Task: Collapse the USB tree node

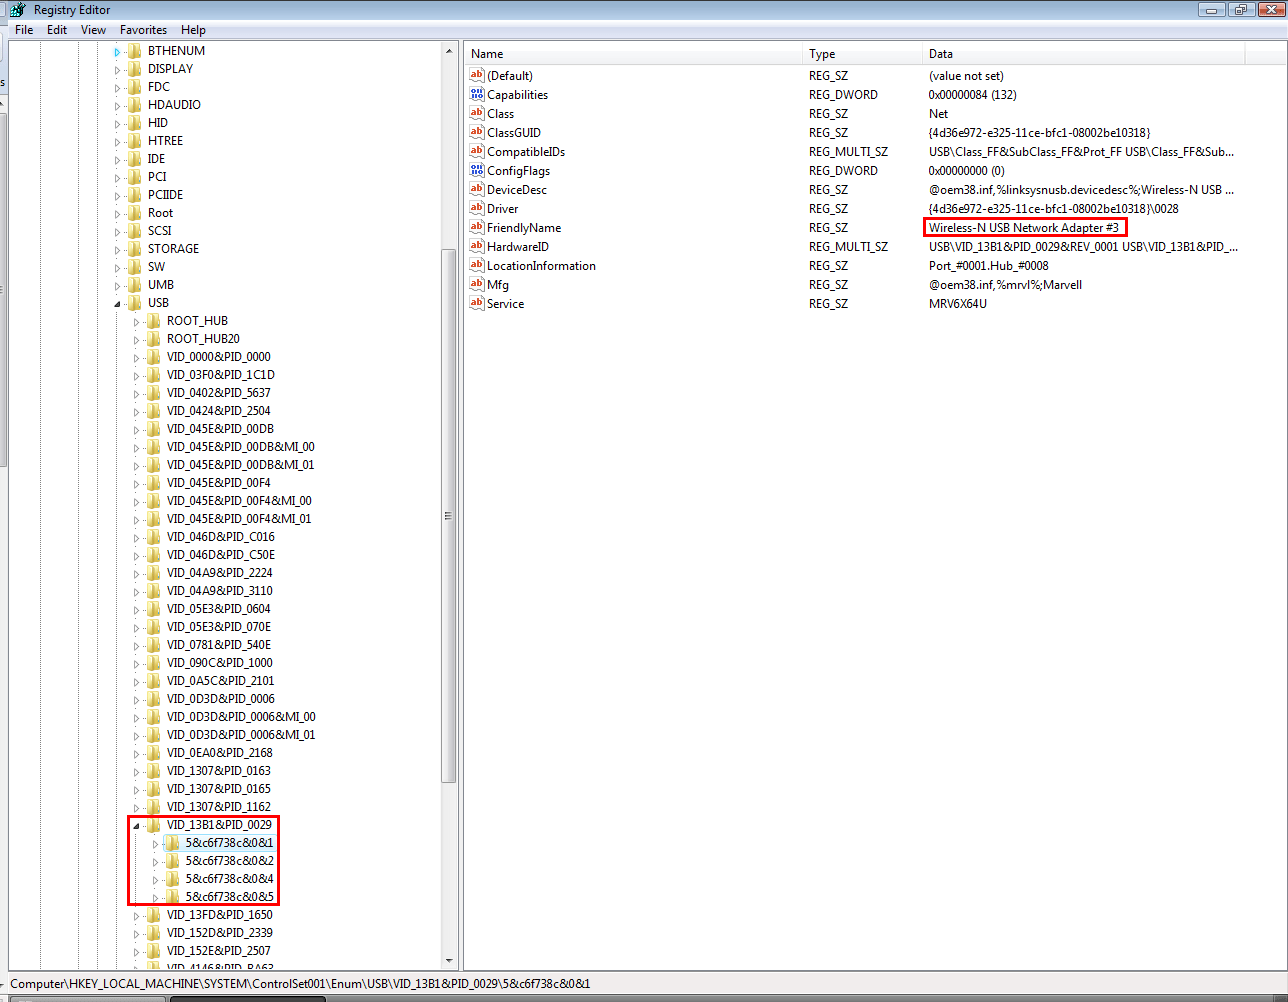Action: pyautogui.click(x=117, y=302)
